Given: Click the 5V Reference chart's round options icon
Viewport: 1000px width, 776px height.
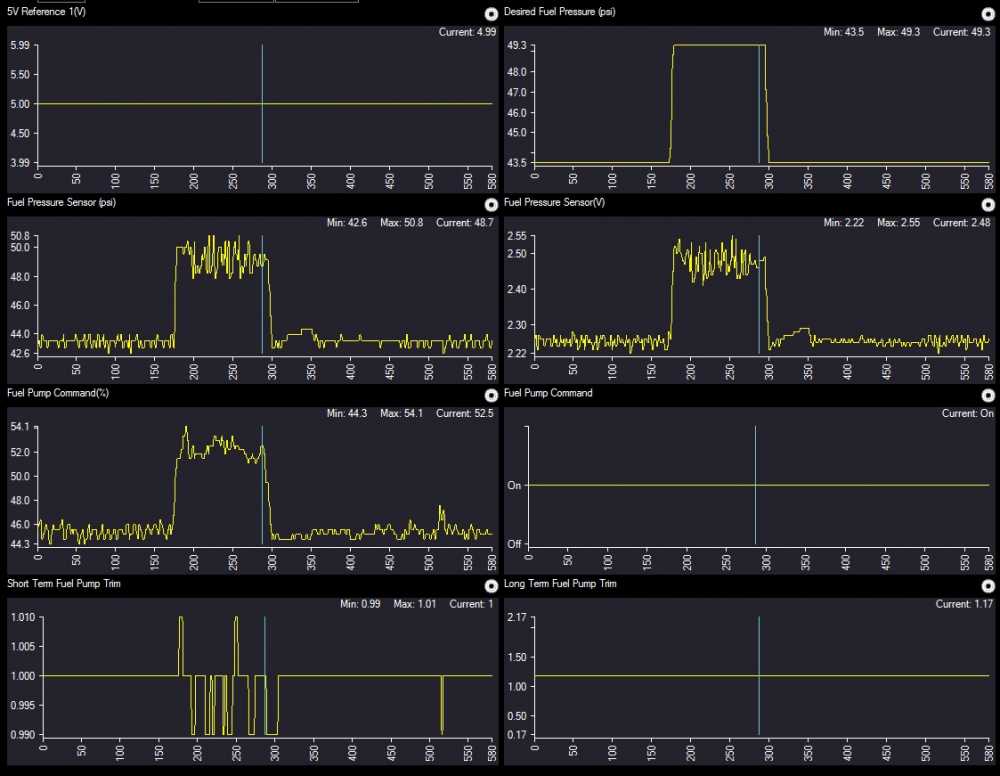Looking at the screenshot, I should (x=491, y=14).
